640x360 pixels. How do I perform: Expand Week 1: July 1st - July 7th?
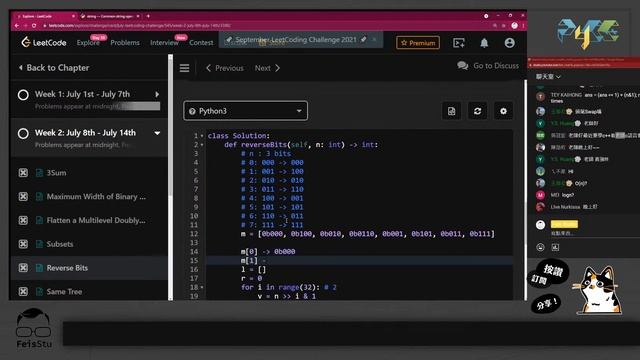coord(157,94)
